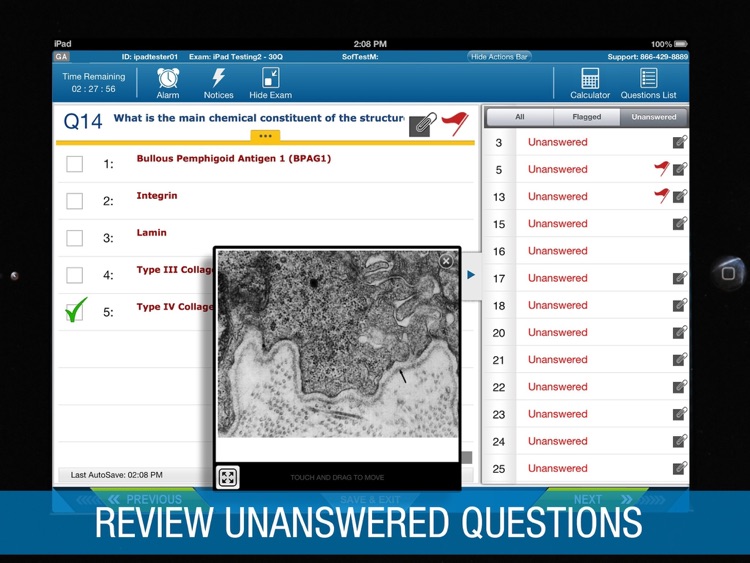Select the Unanswered tab
This screenshot has height=563, width=750.
653,117
